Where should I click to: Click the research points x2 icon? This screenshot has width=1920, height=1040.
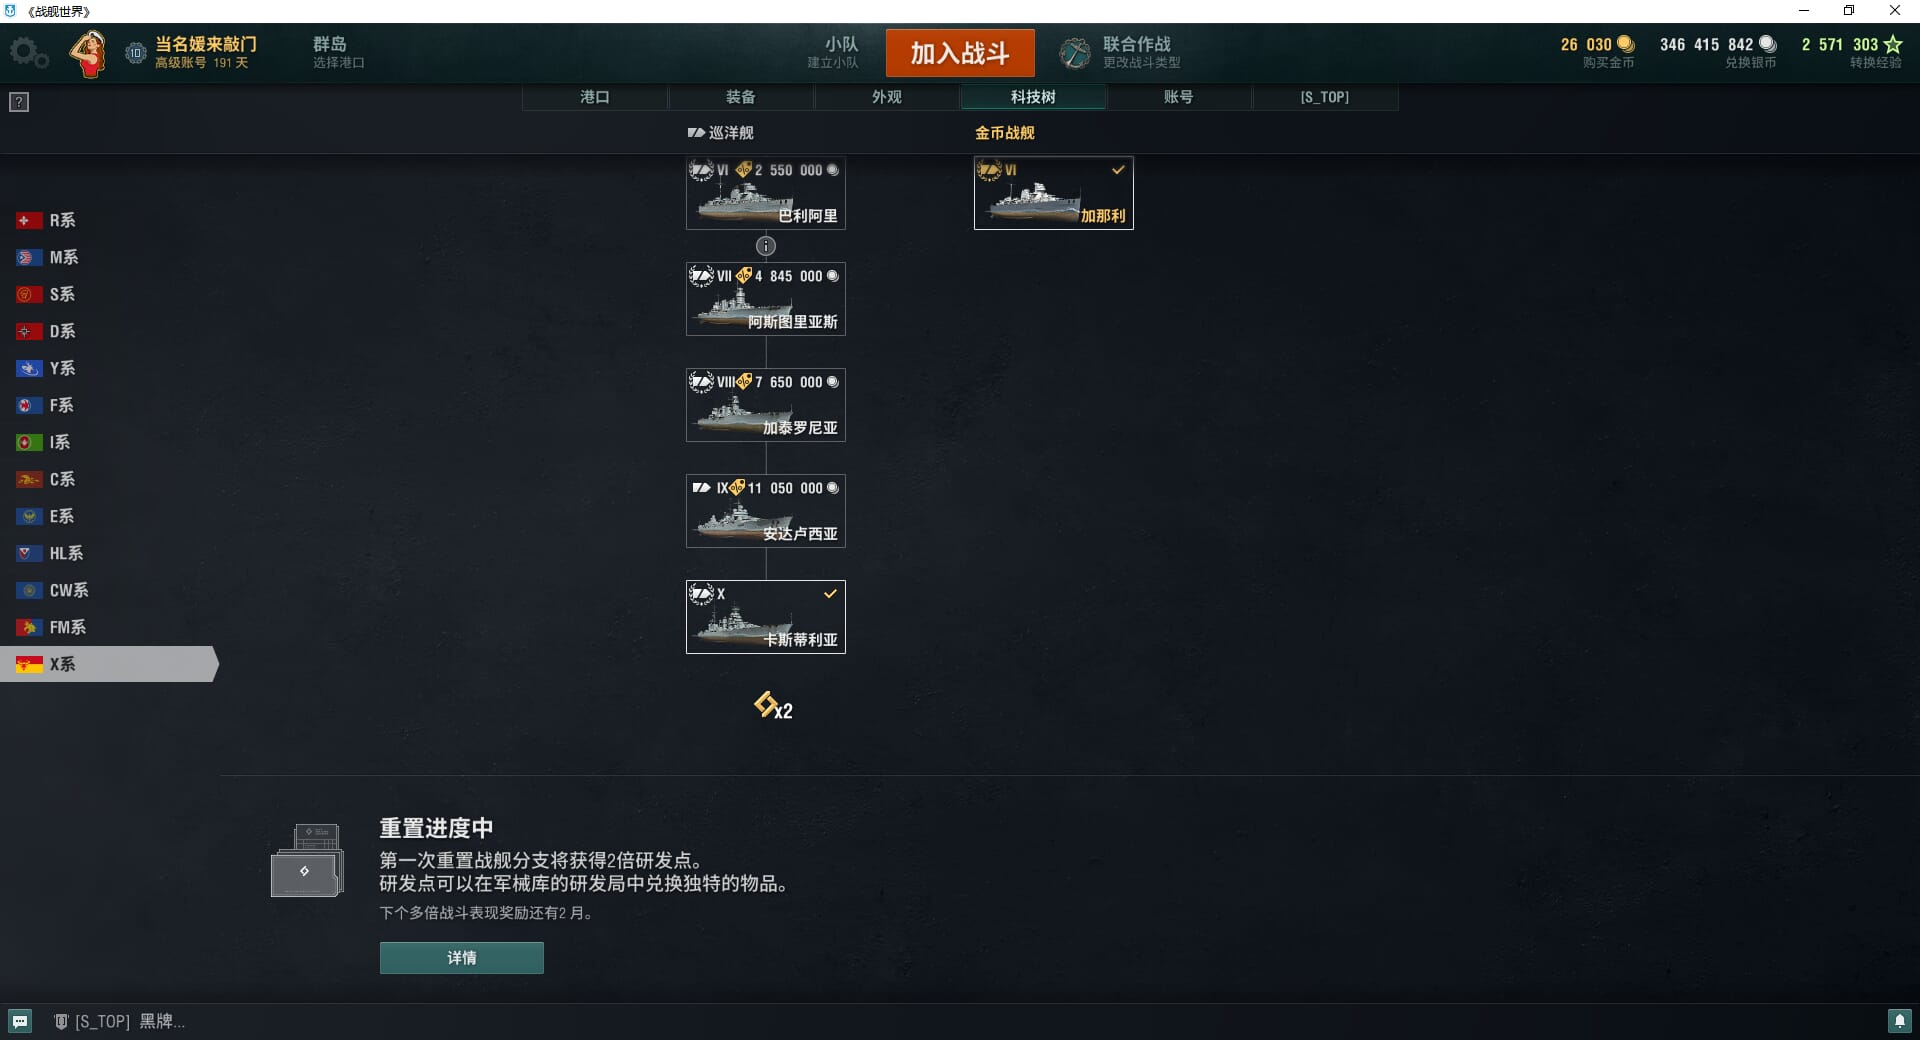773,706
